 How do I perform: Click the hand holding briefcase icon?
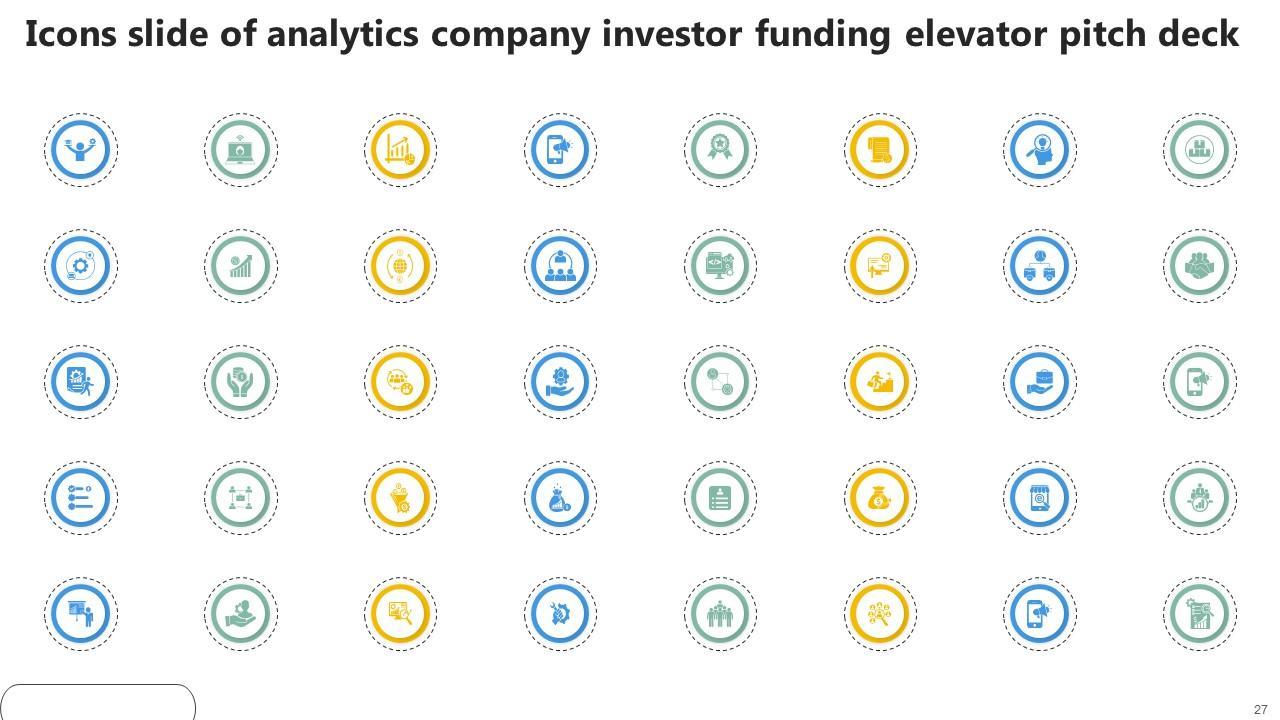click(1040, 381)
